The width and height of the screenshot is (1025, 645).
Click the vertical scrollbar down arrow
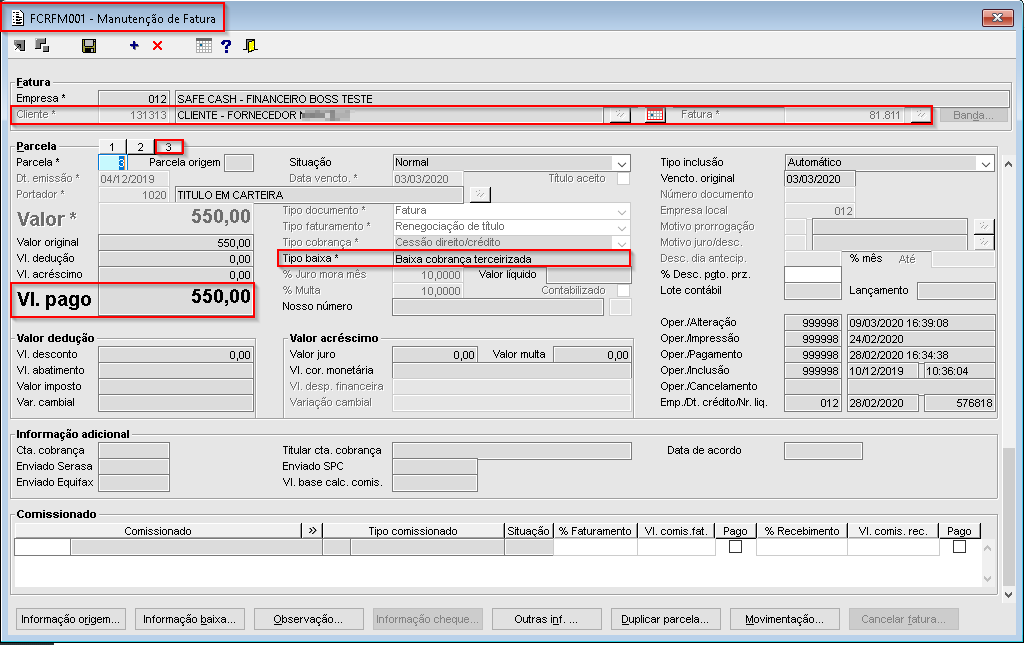tap(1009, 595)
